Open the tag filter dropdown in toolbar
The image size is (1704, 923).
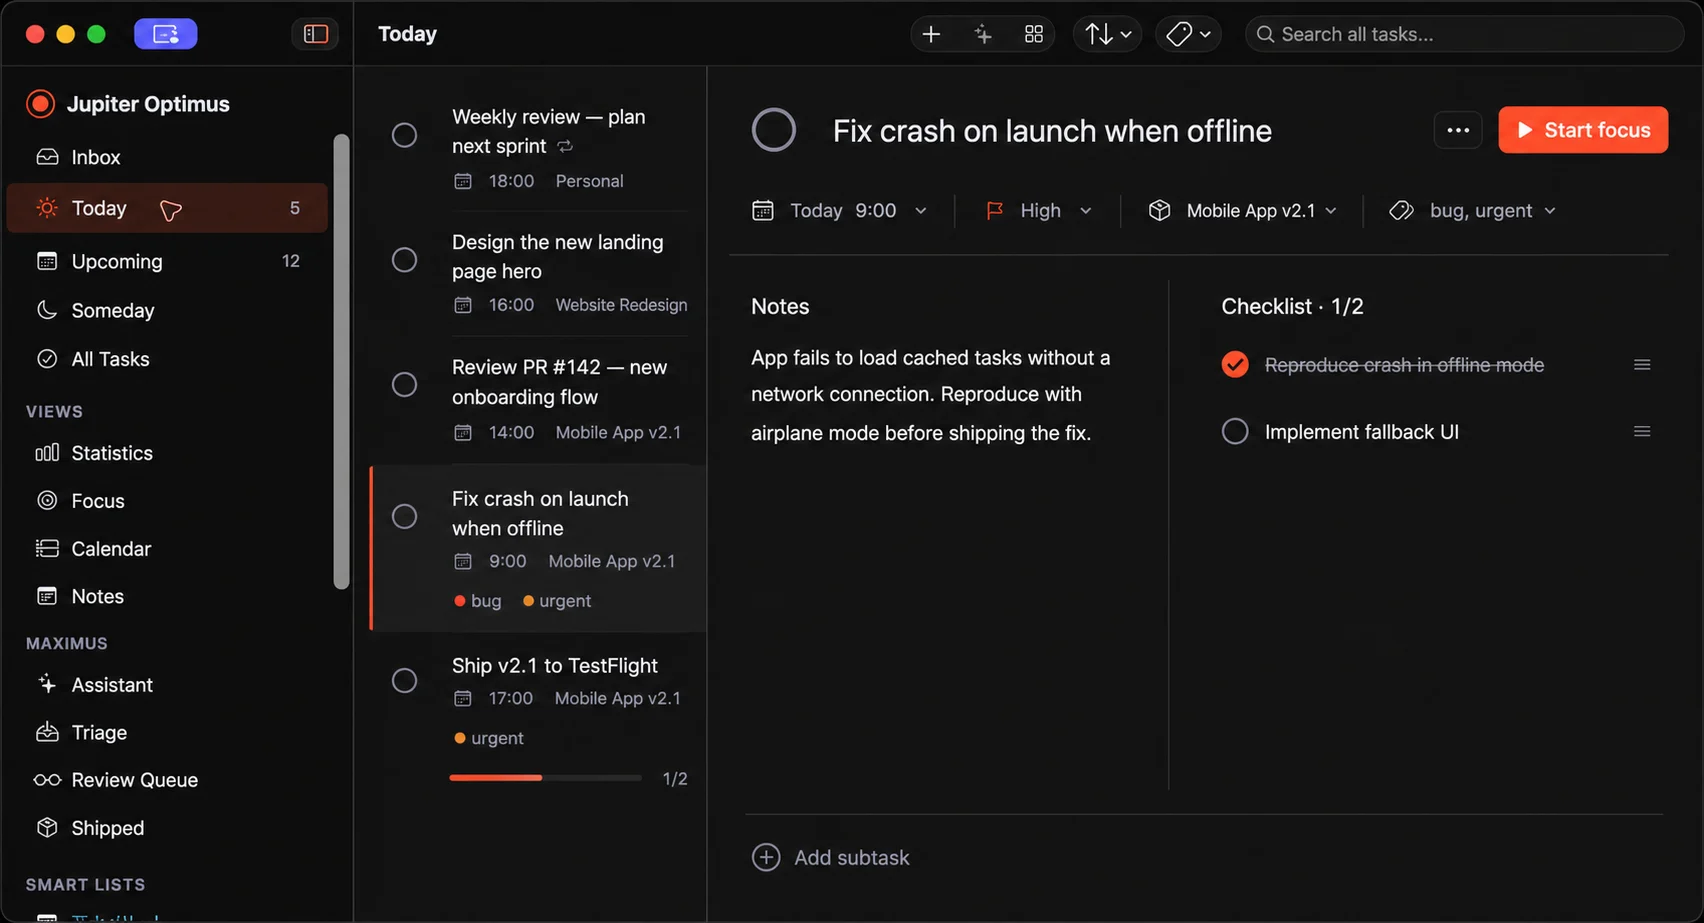pyautogui.click(x=1188, y=34)
